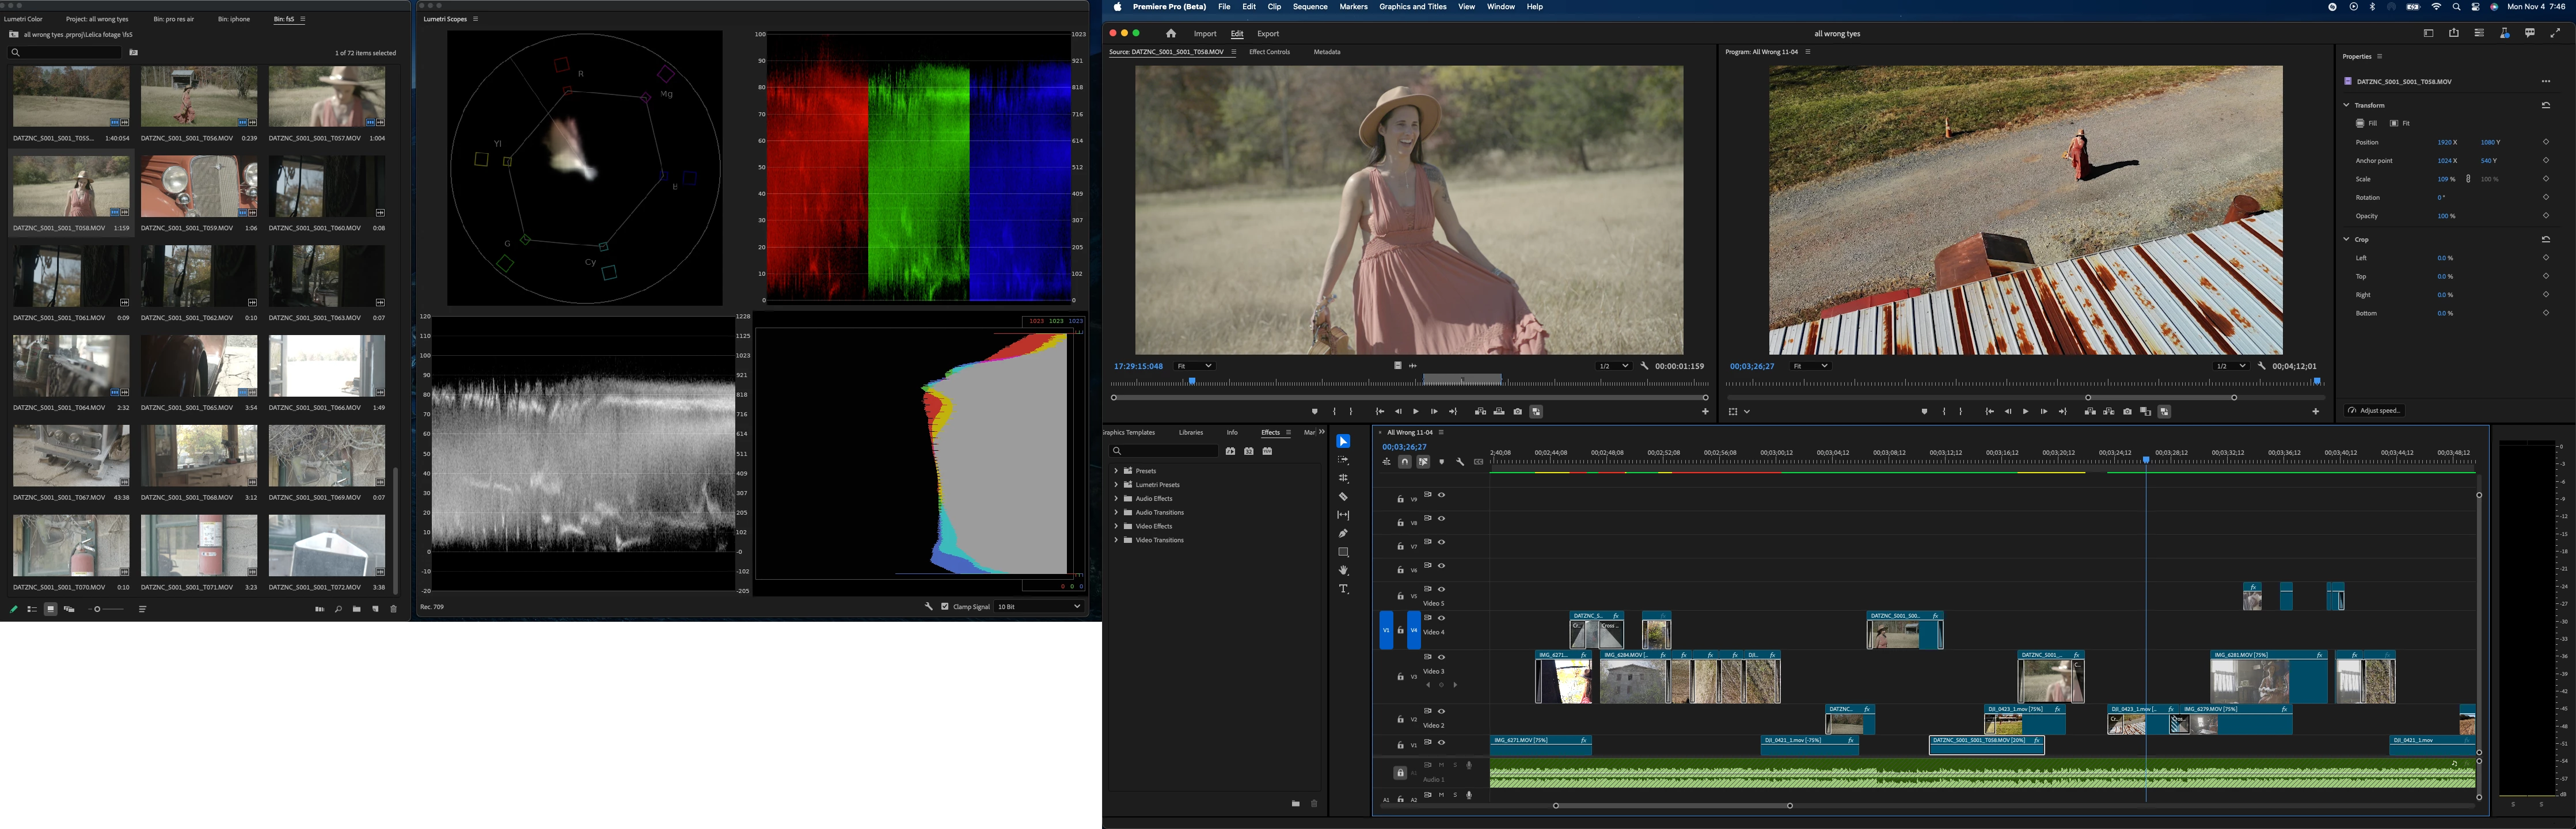This screenshot has height=829, width=2576.
Task: Choose the Ripple Edit tool
Action: pos(1343,478)
